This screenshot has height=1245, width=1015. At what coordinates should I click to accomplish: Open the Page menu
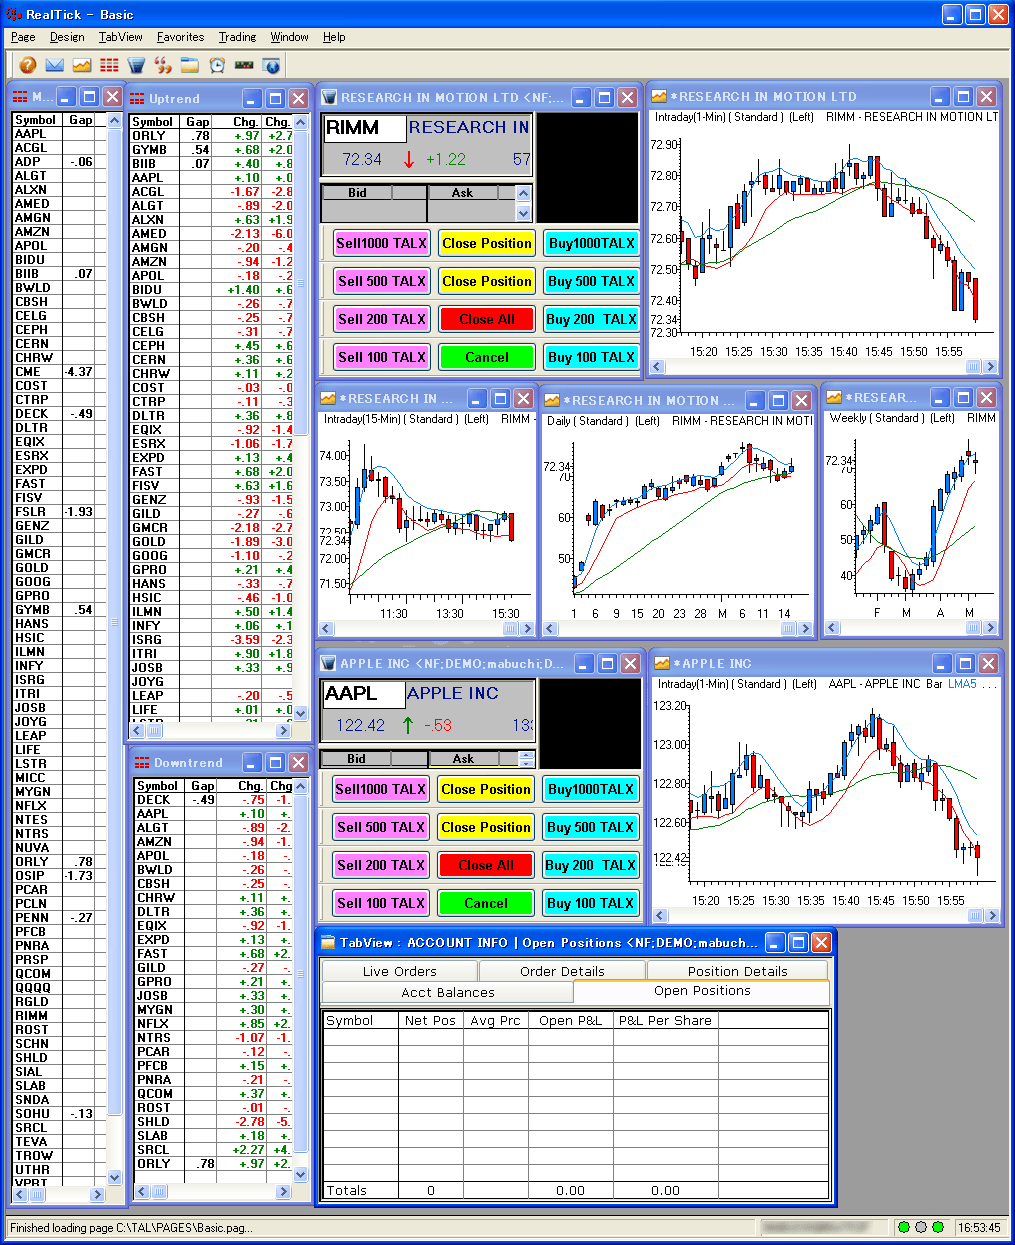23,37
